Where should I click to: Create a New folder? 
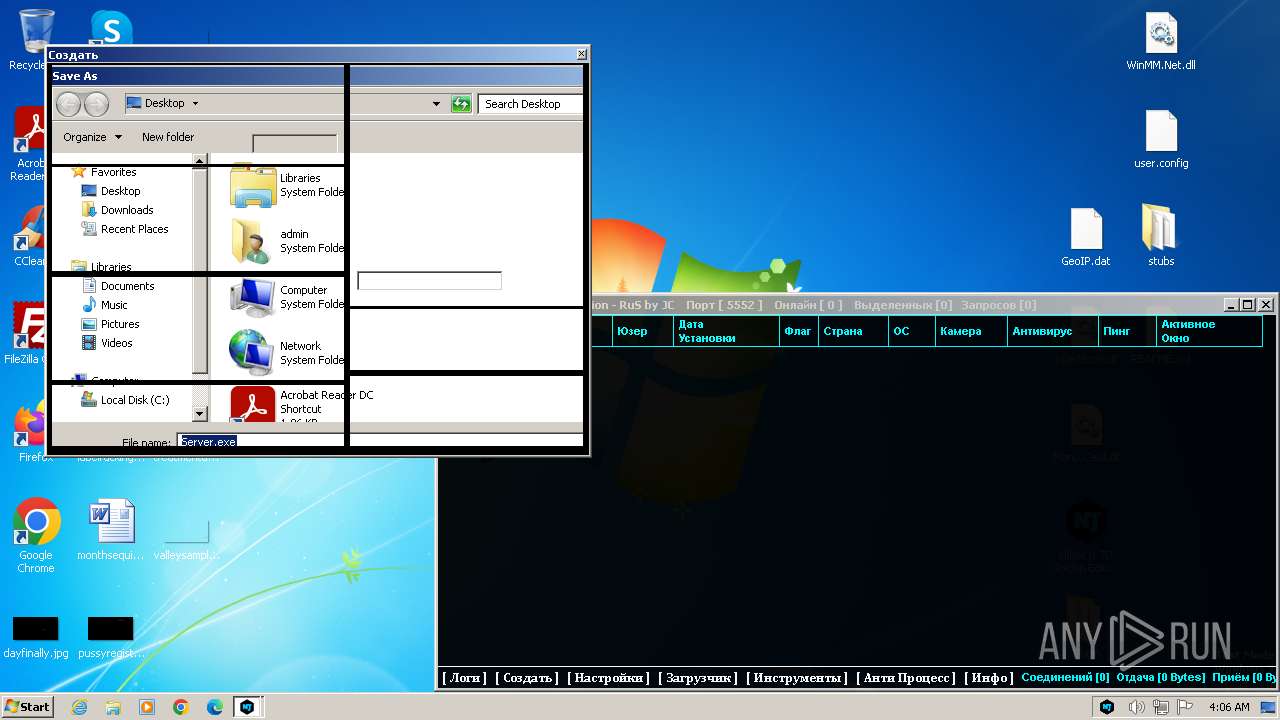(x=168, y=137)
